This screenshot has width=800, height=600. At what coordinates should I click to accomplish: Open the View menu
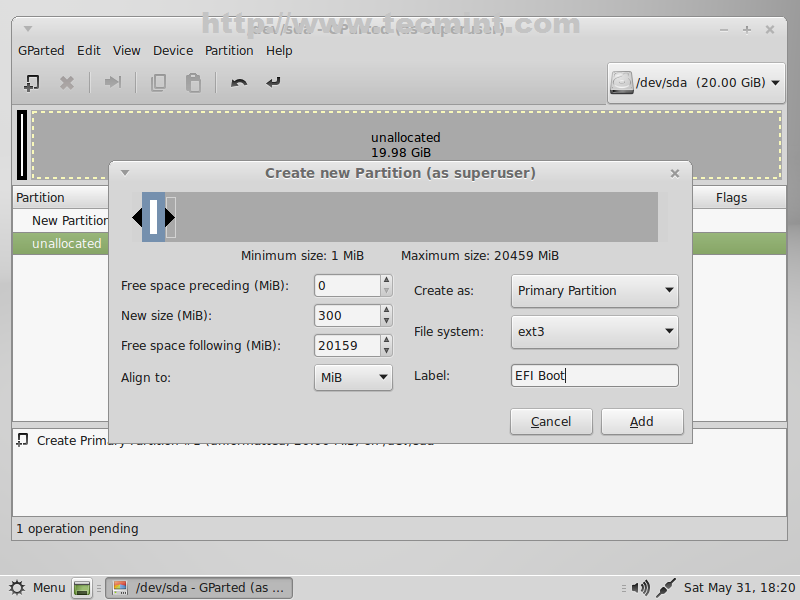point(127,51)
